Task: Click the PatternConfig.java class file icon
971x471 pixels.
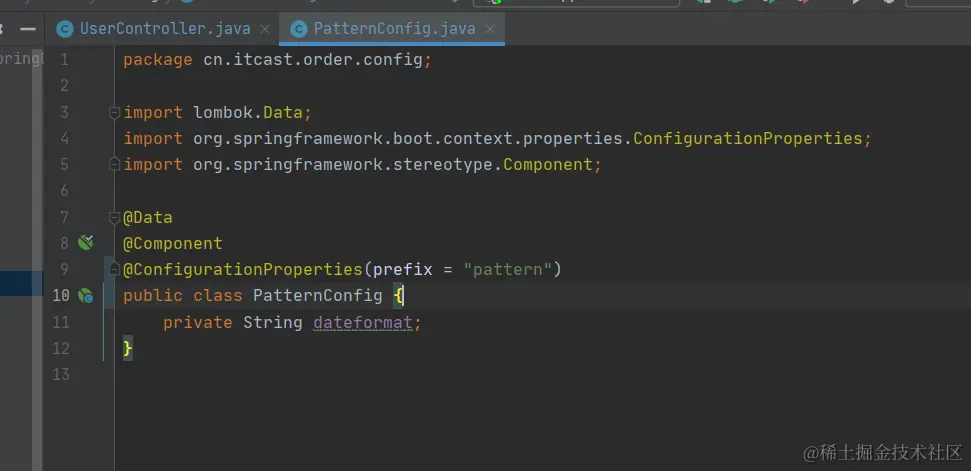Action: point(298,29)
